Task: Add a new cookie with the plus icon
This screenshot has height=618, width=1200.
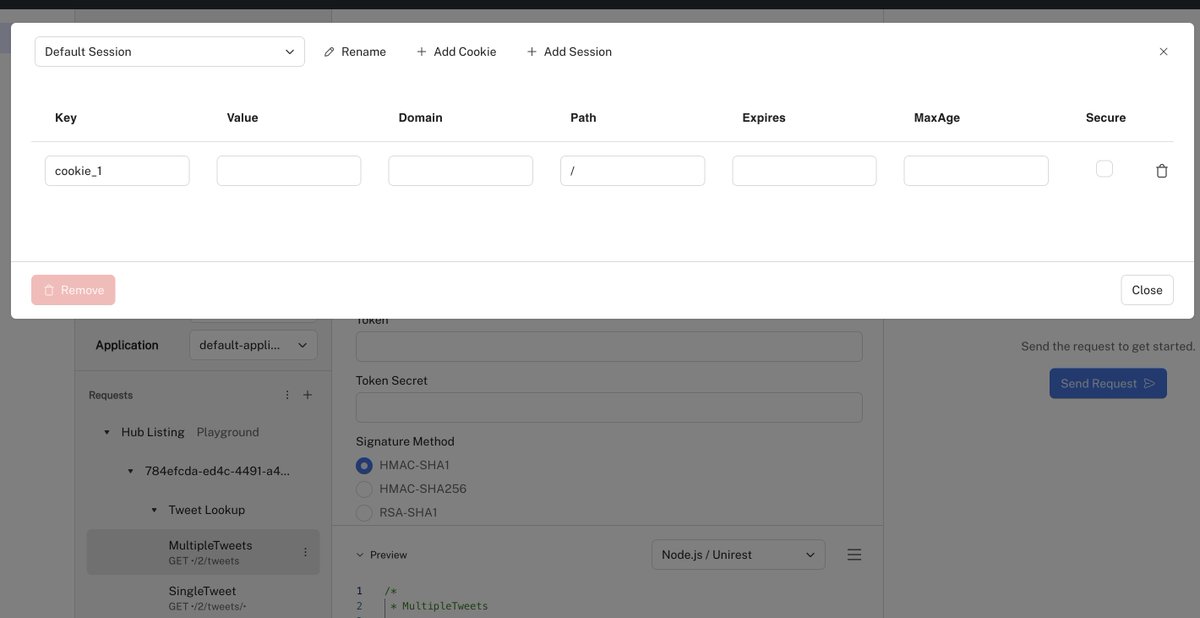Action: pyautogui.click(x=420, y=51)
